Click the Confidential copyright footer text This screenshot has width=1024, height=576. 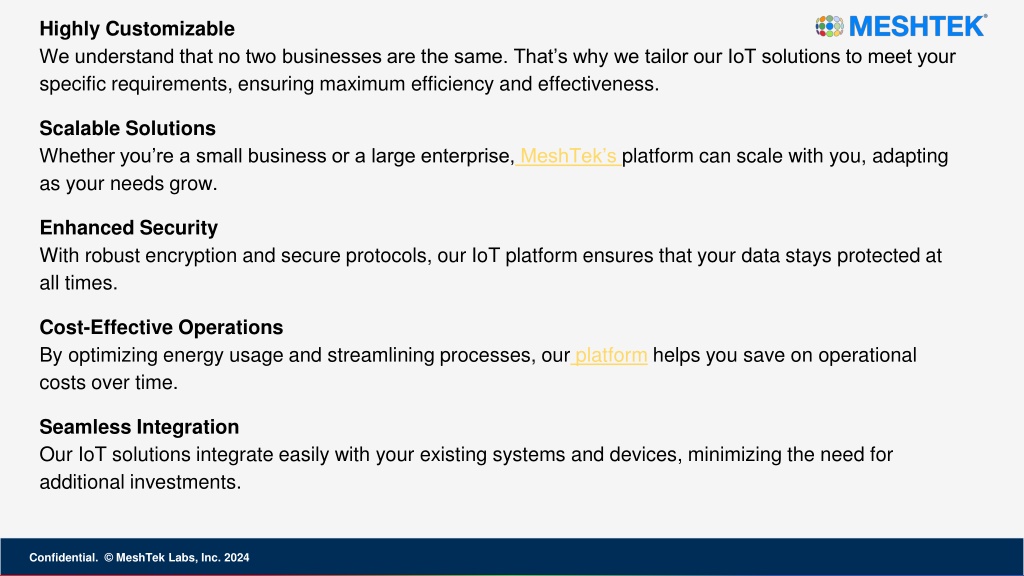pos(139,558)
